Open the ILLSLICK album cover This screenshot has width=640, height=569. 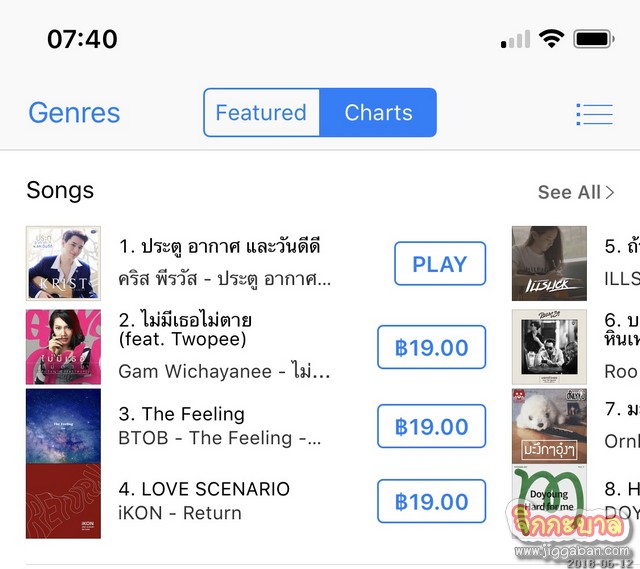point(549,263)
